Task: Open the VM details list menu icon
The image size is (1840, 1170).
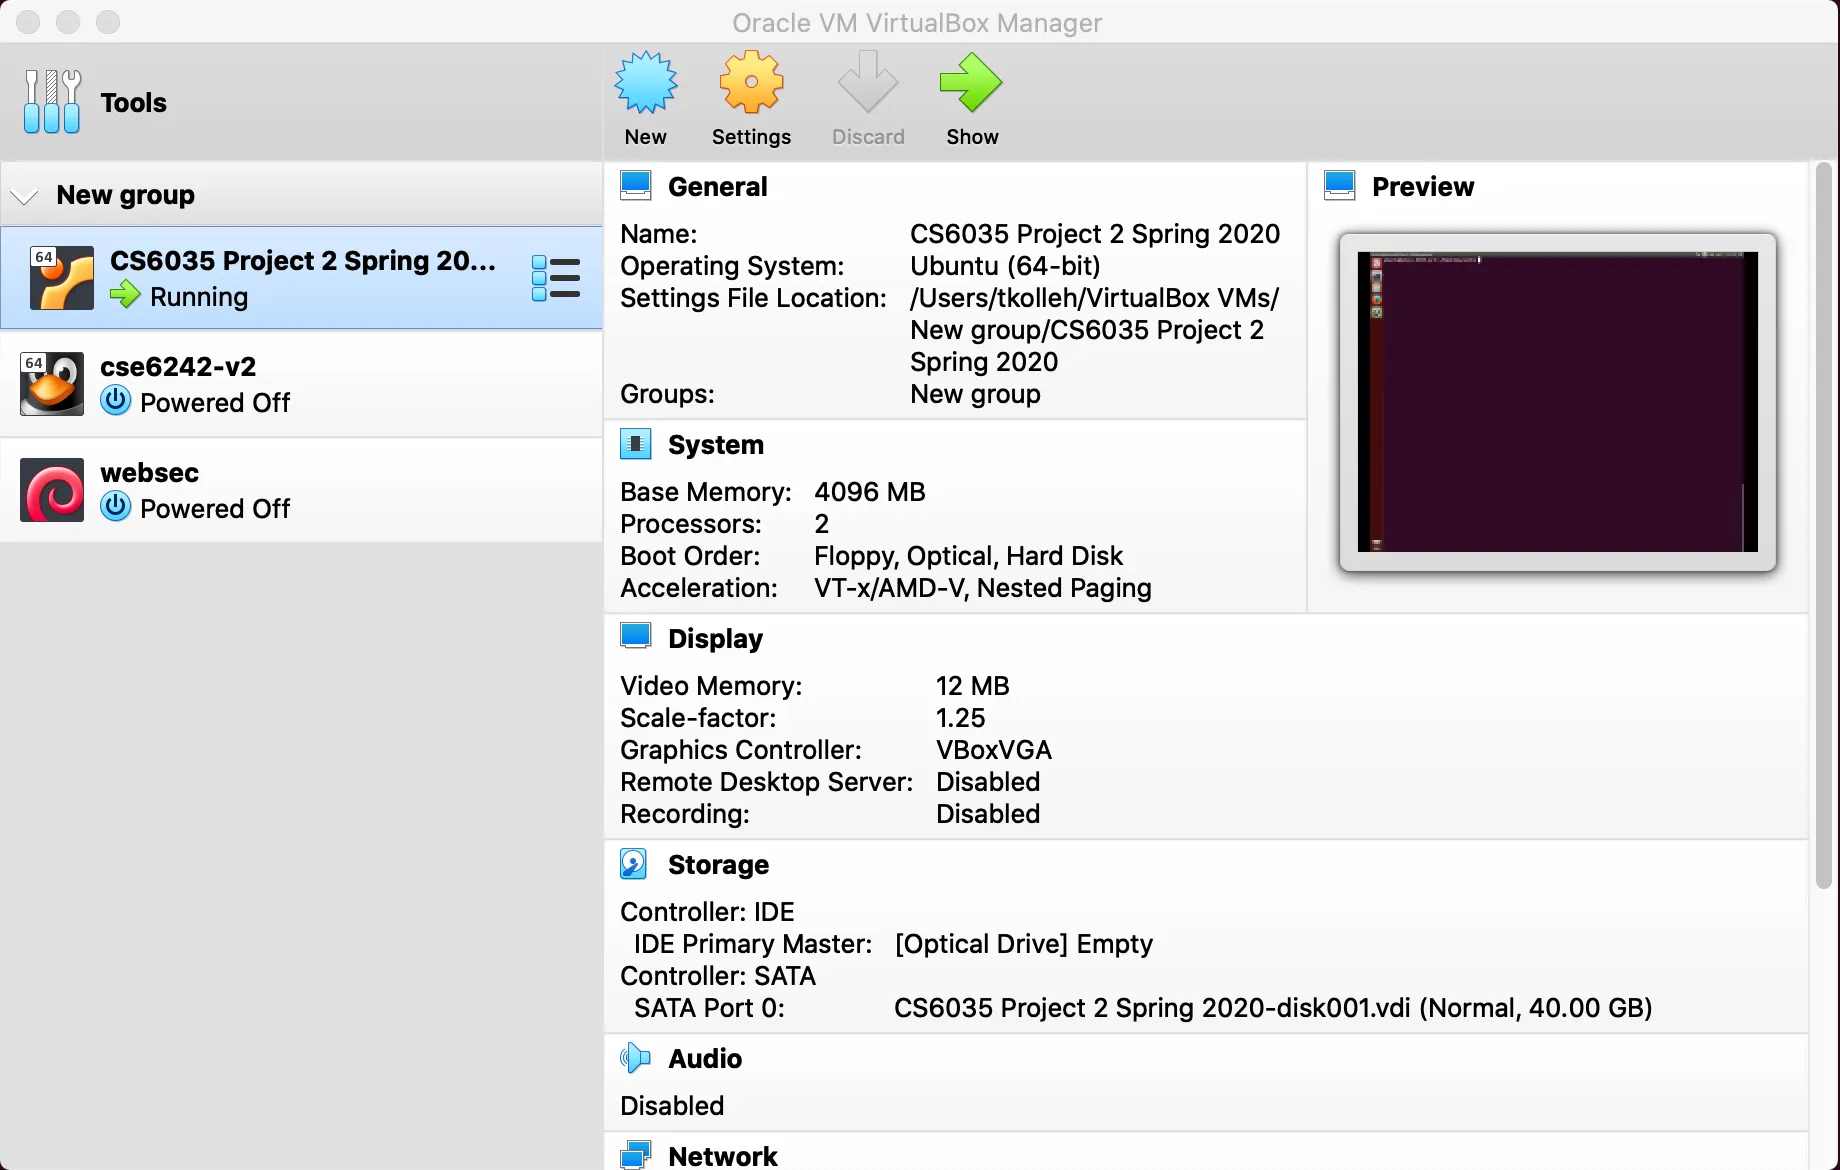Action: click(x=557, y=277)
